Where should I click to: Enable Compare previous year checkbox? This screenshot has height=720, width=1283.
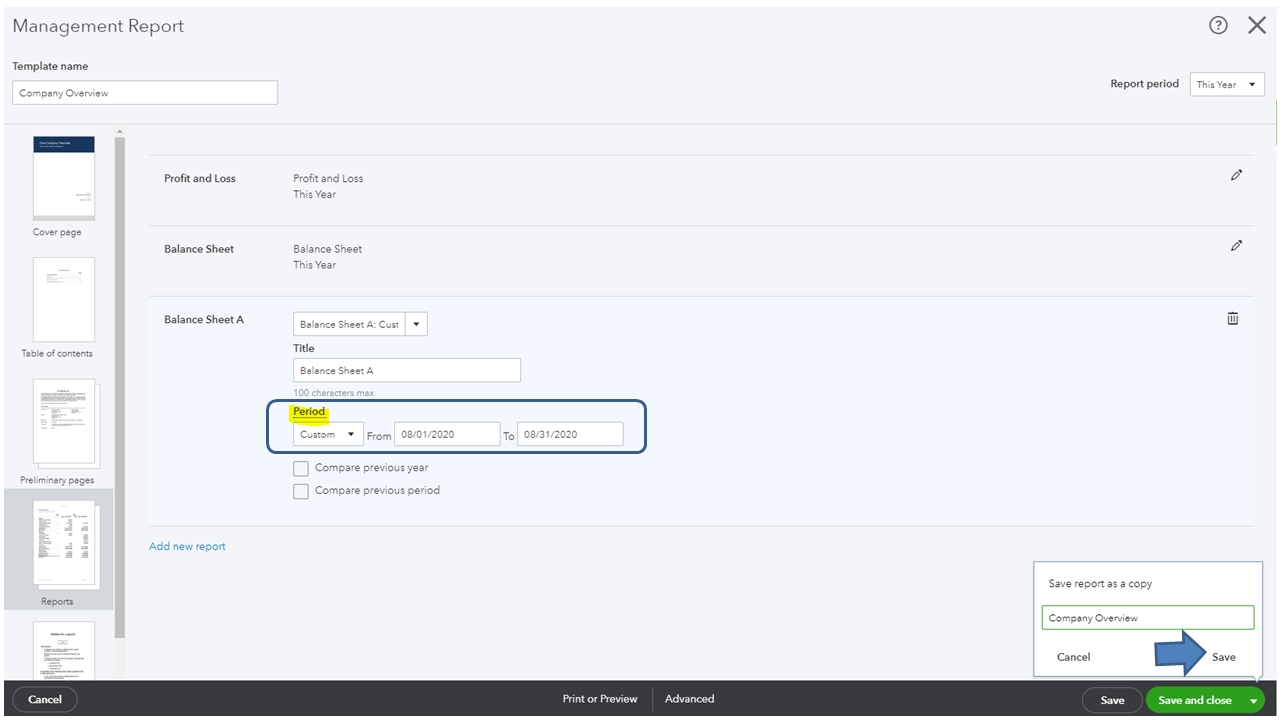[x=301, y=468]
